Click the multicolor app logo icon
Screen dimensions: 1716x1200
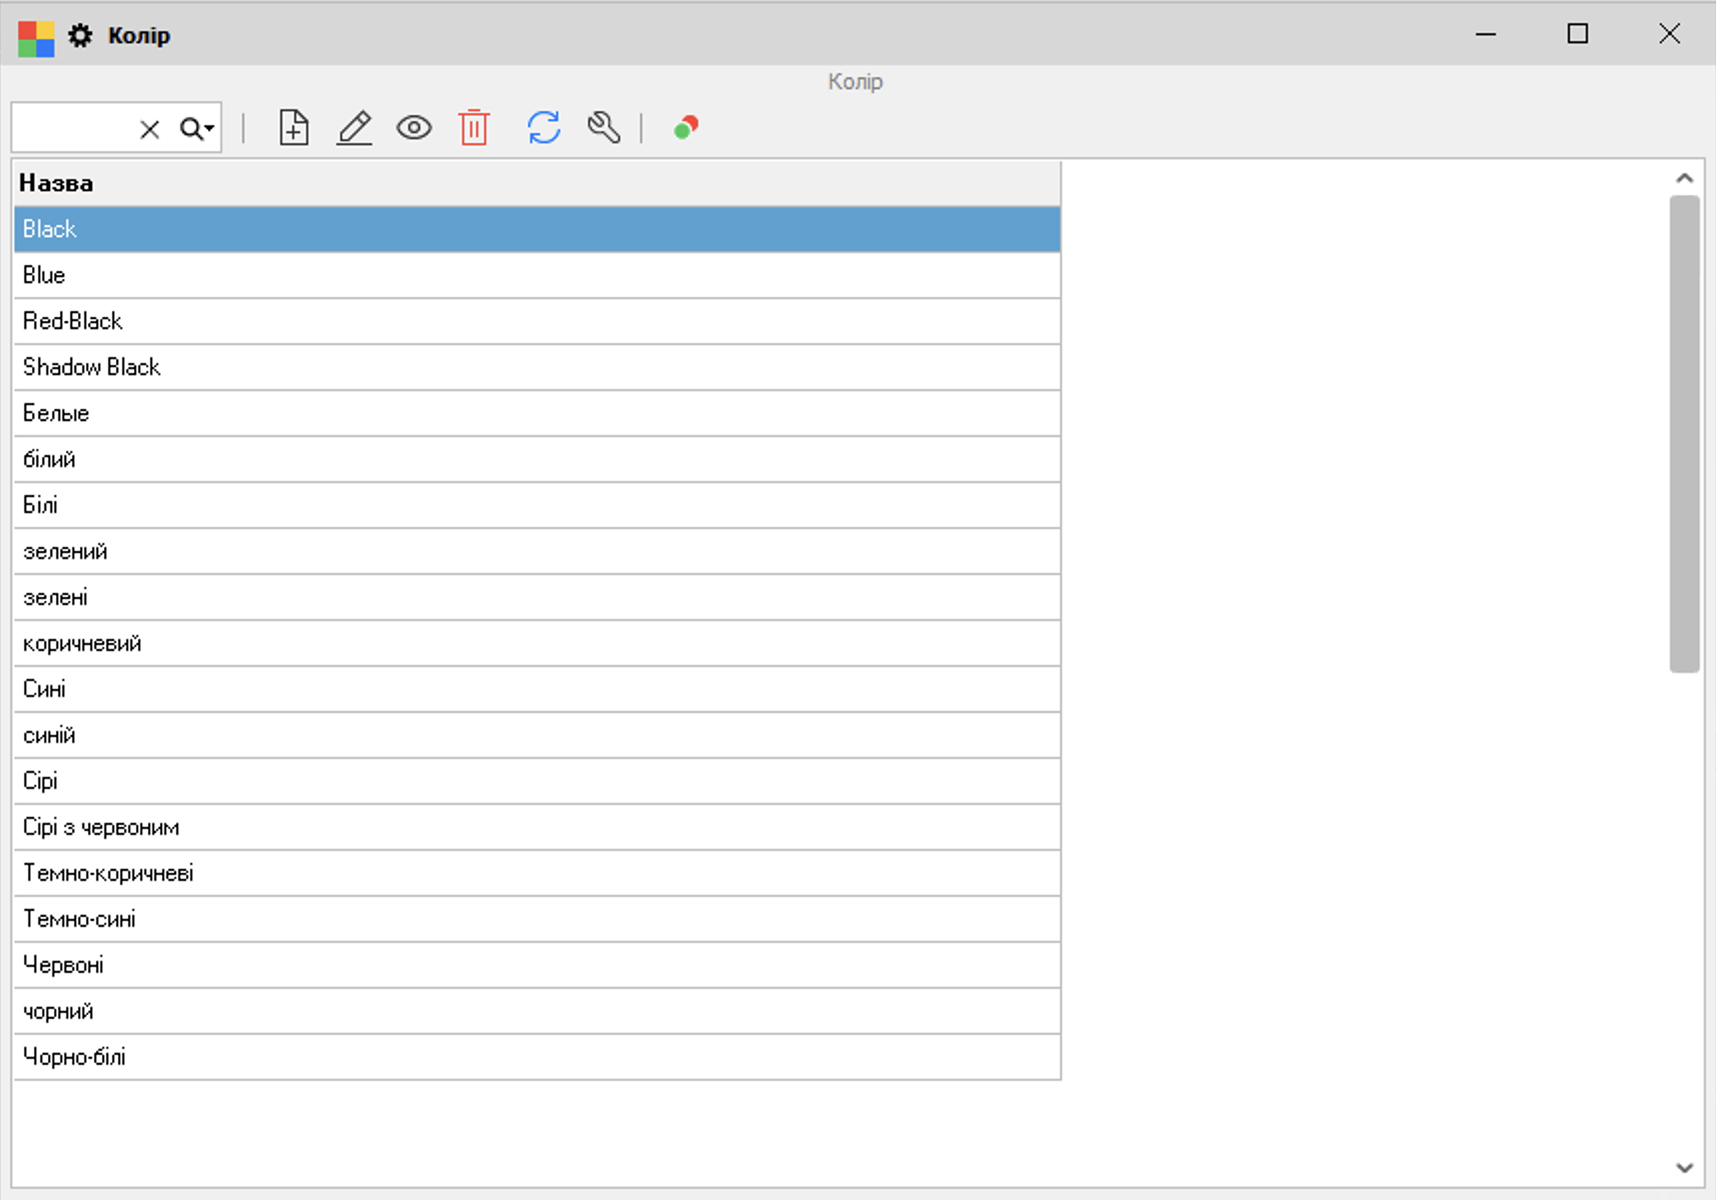(x=36, y=38)
